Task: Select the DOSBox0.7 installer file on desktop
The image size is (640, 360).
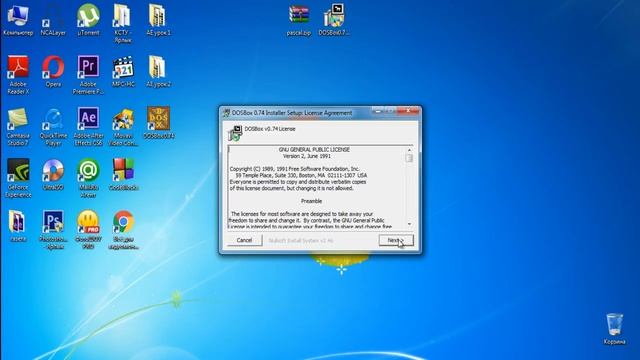Action: [334, 20]
